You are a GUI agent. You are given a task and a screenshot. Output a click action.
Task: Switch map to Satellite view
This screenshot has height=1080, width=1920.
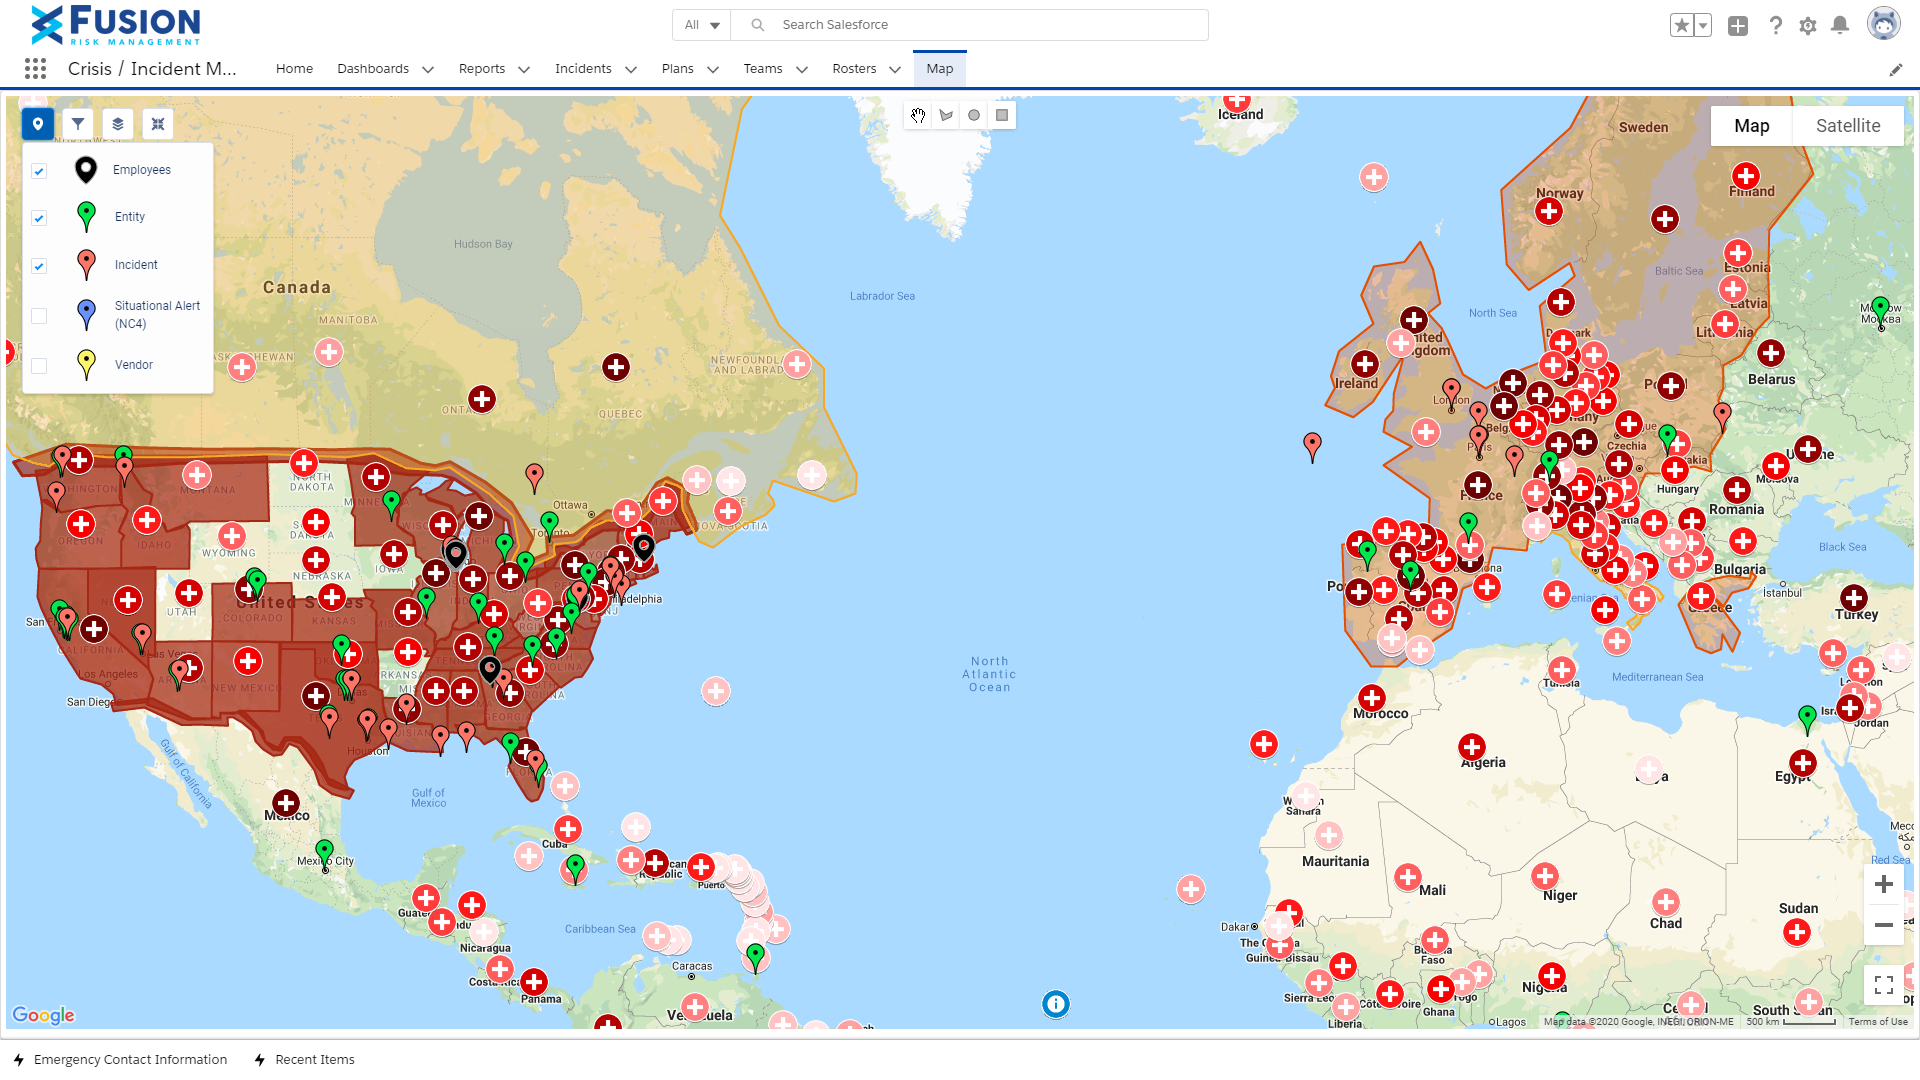point(1848,125)
